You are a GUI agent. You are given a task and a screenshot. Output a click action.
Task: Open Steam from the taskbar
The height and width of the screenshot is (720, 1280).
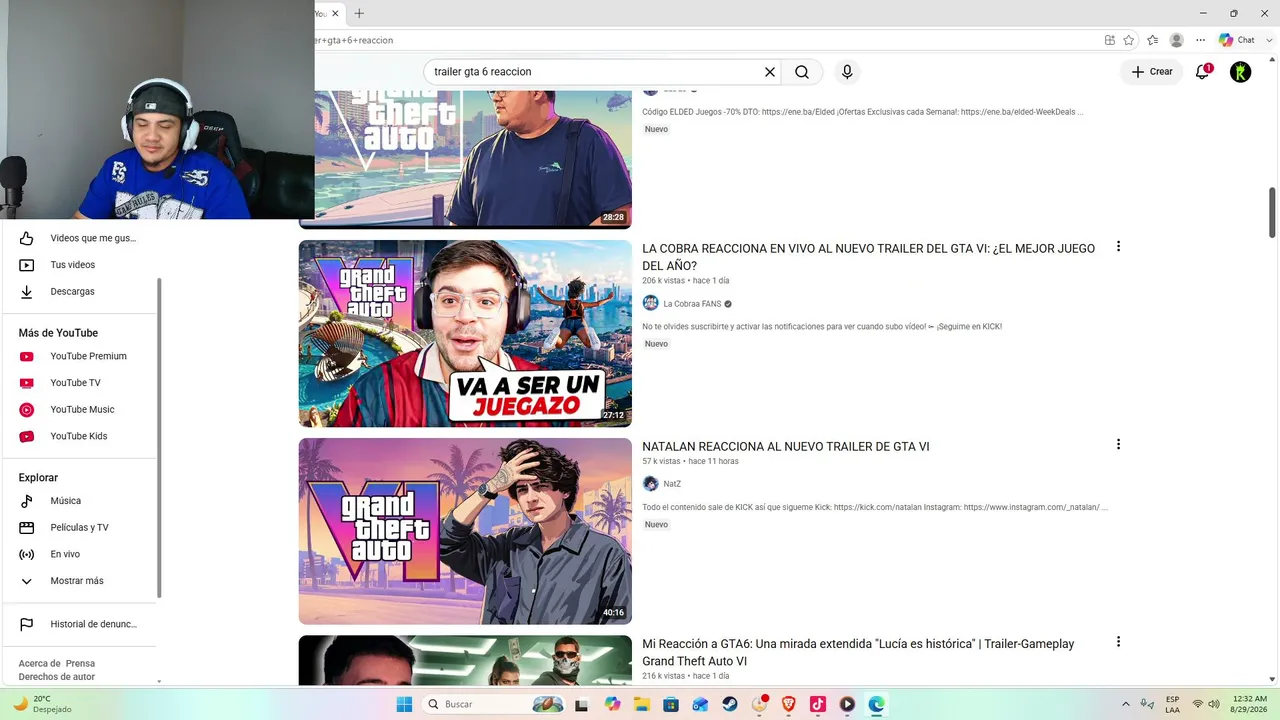tap(730, 704)
